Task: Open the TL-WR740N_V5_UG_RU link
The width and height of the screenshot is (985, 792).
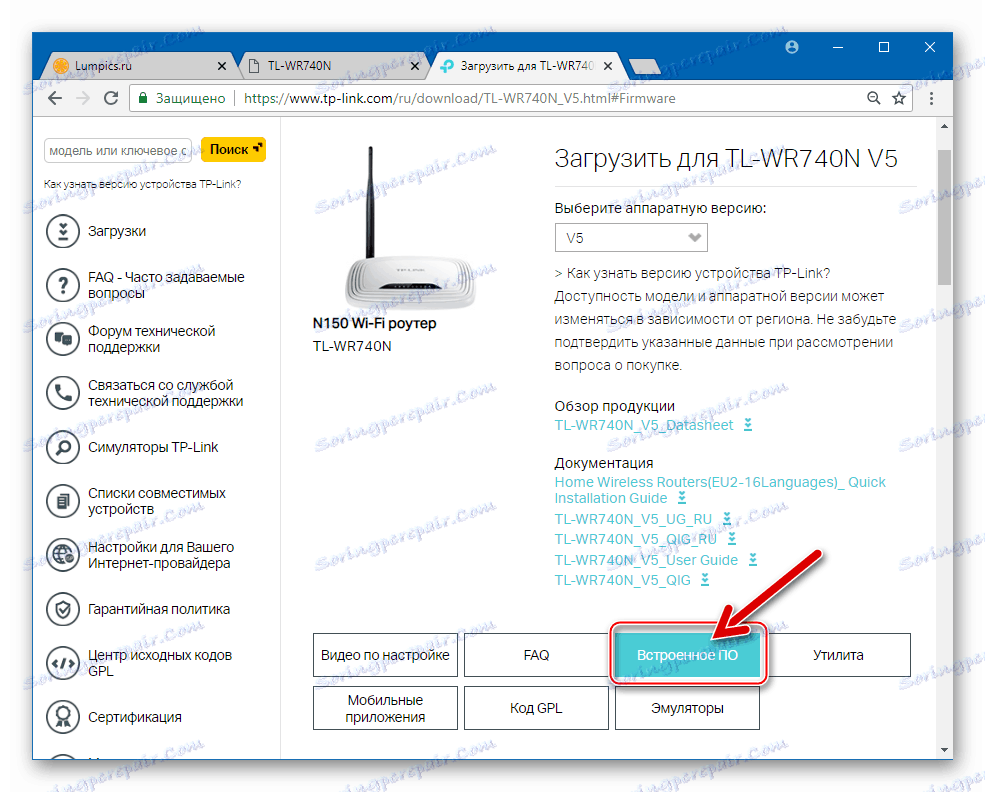Action: coord(633,519)
